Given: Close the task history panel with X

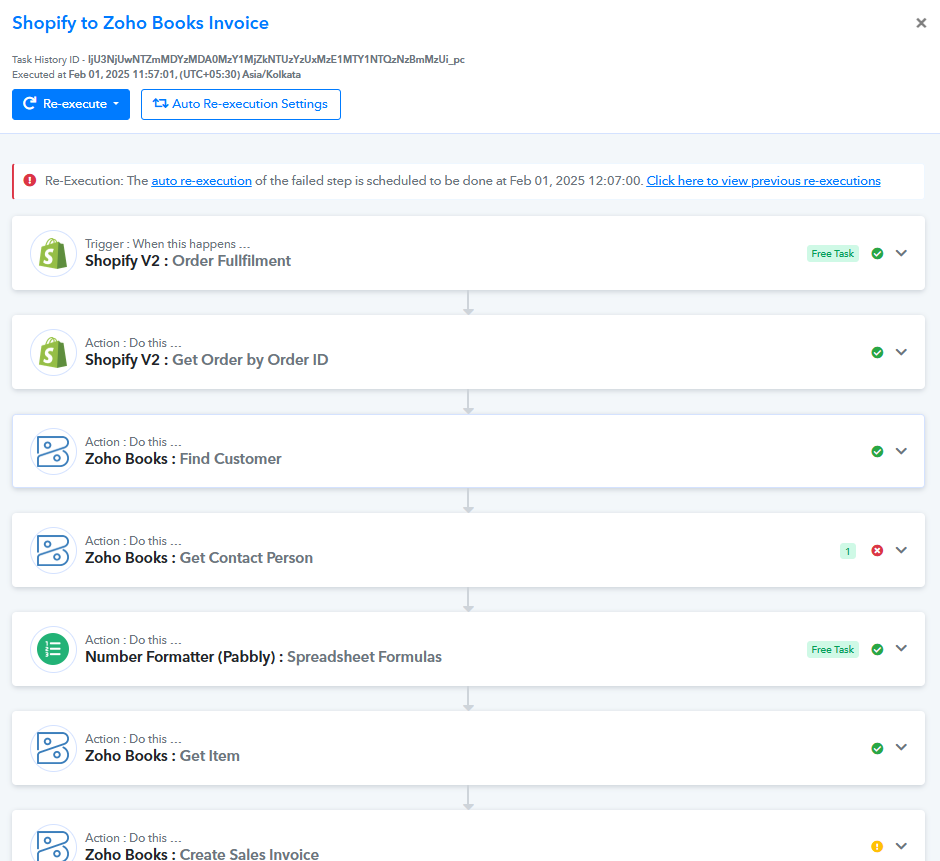Looking at the screenshot, I should click(921, 23).
